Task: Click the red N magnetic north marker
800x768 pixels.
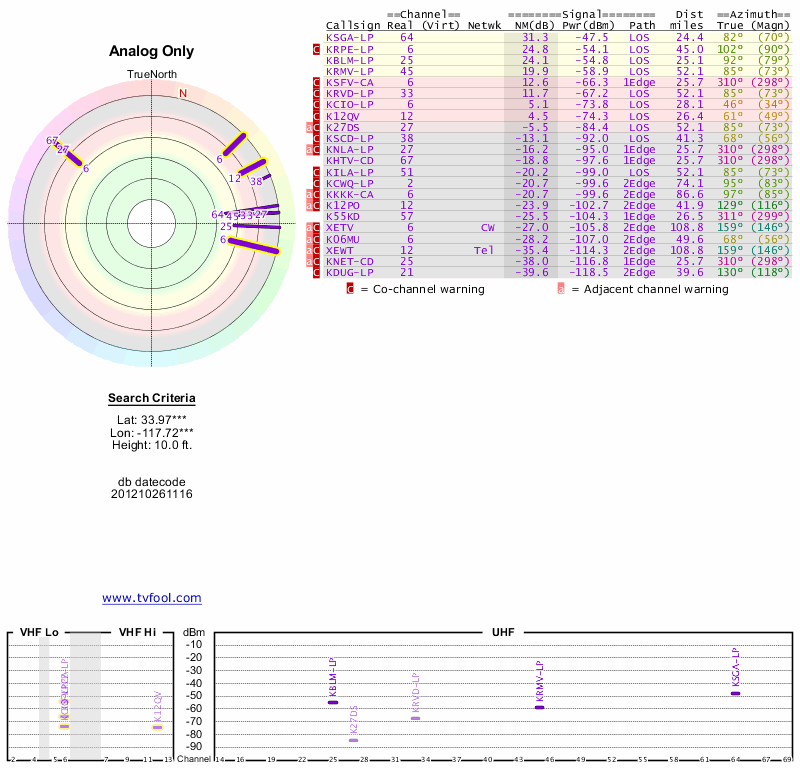Action: point(183,94)
